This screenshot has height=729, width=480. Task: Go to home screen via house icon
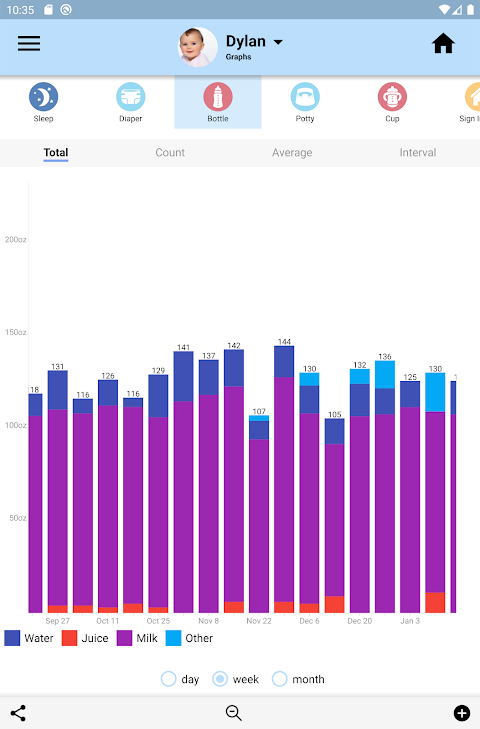point(443,44)
